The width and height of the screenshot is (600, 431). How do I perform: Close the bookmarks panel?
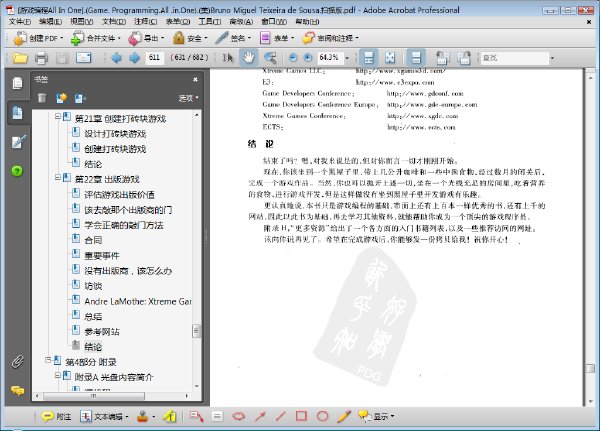point(195,79)
